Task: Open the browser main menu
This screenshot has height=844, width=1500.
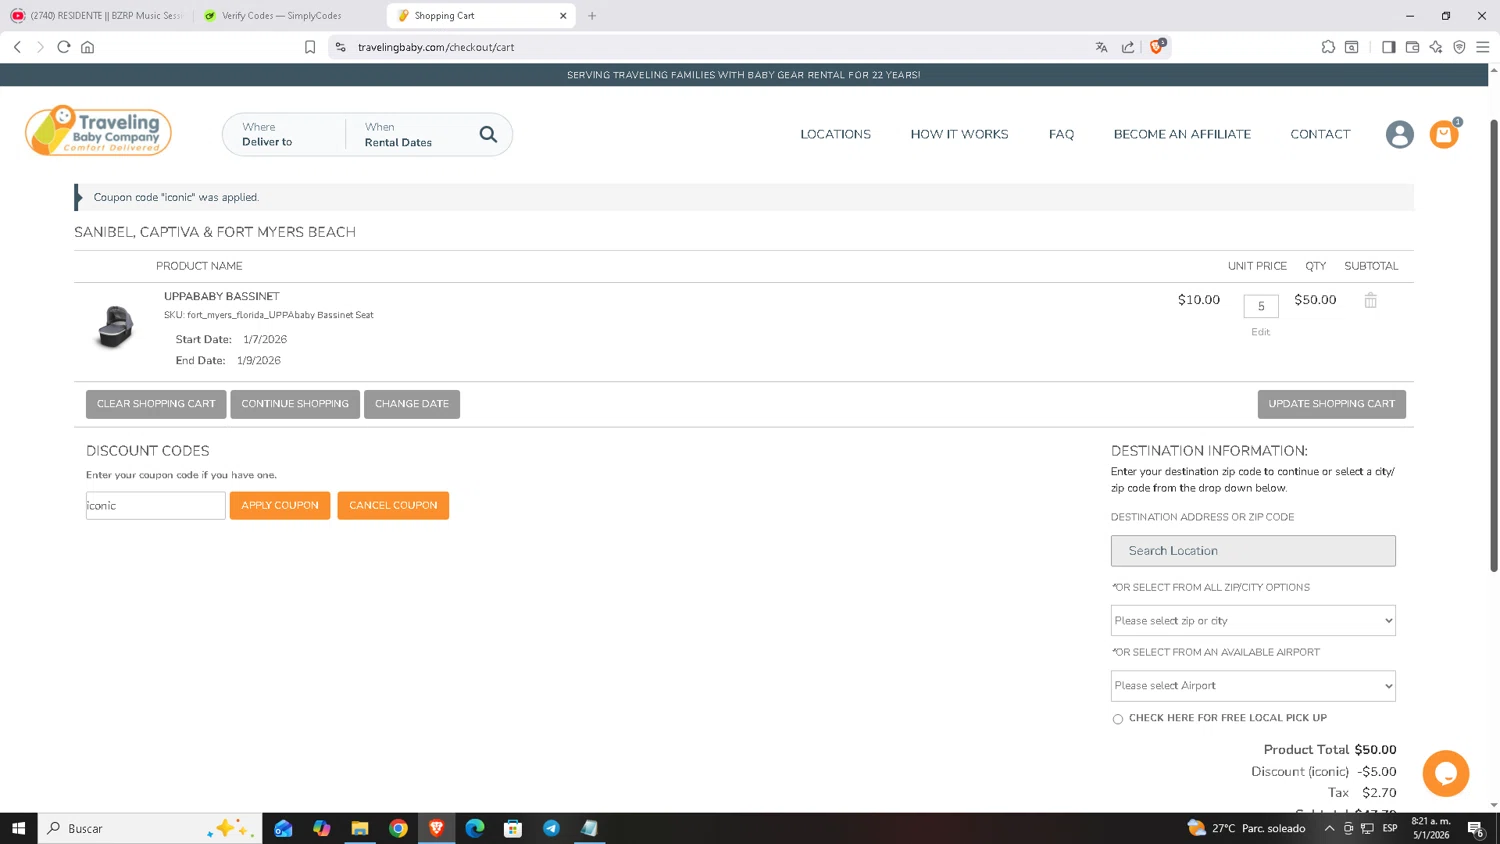Action: click(x=1483, y=47)
